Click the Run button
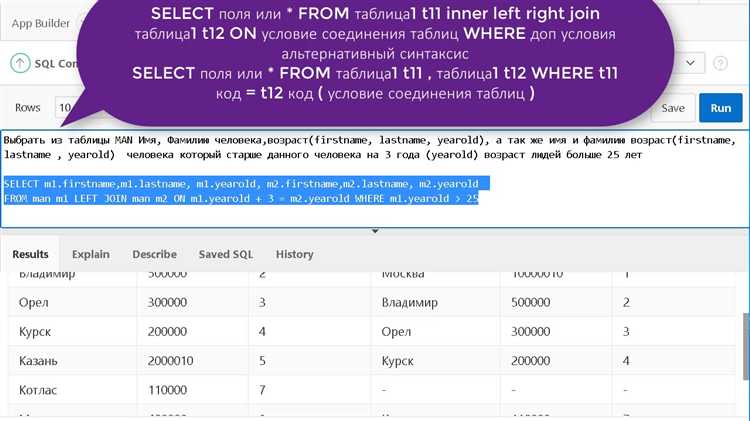This screenshot has width=750, height=421. point(720,108)
